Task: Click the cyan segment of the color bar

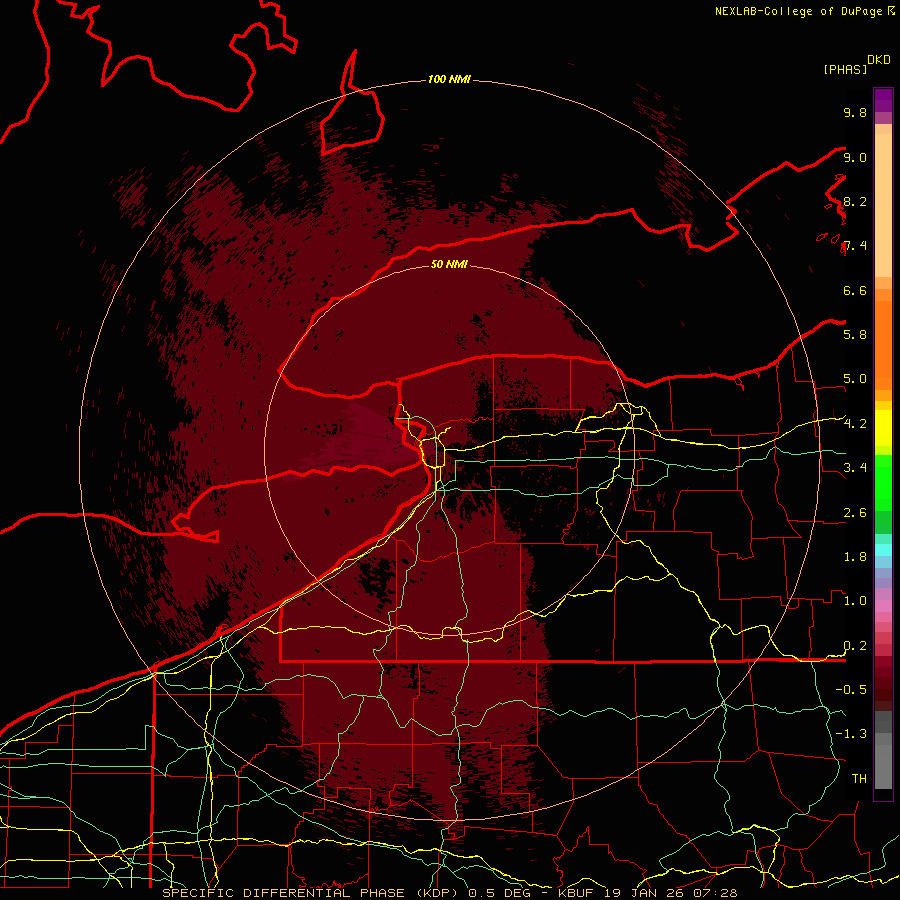Action: point(883,549)
